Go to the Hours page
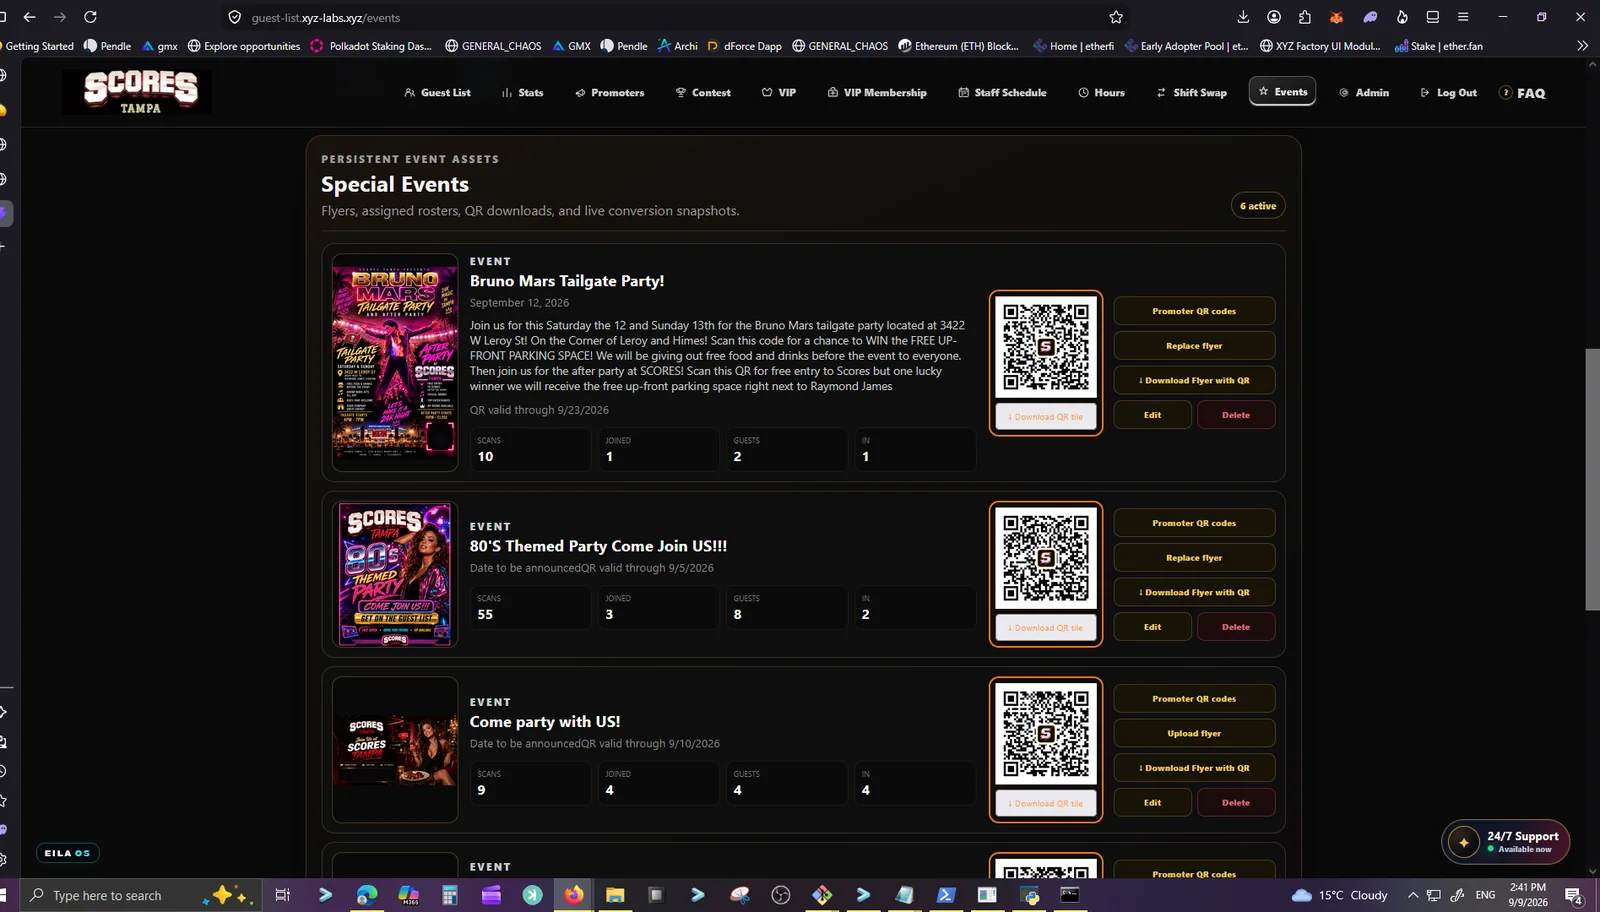Viewport: 1600px width, 912px height. point(1101,92)
